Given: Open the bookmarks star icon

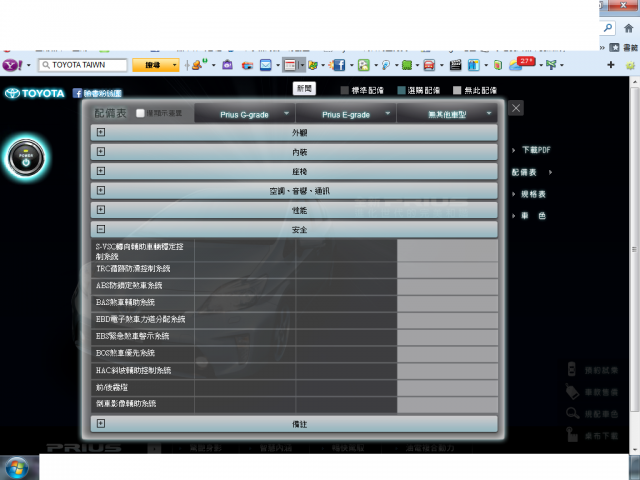Looking at the screenshot, I should coord(614,48).
